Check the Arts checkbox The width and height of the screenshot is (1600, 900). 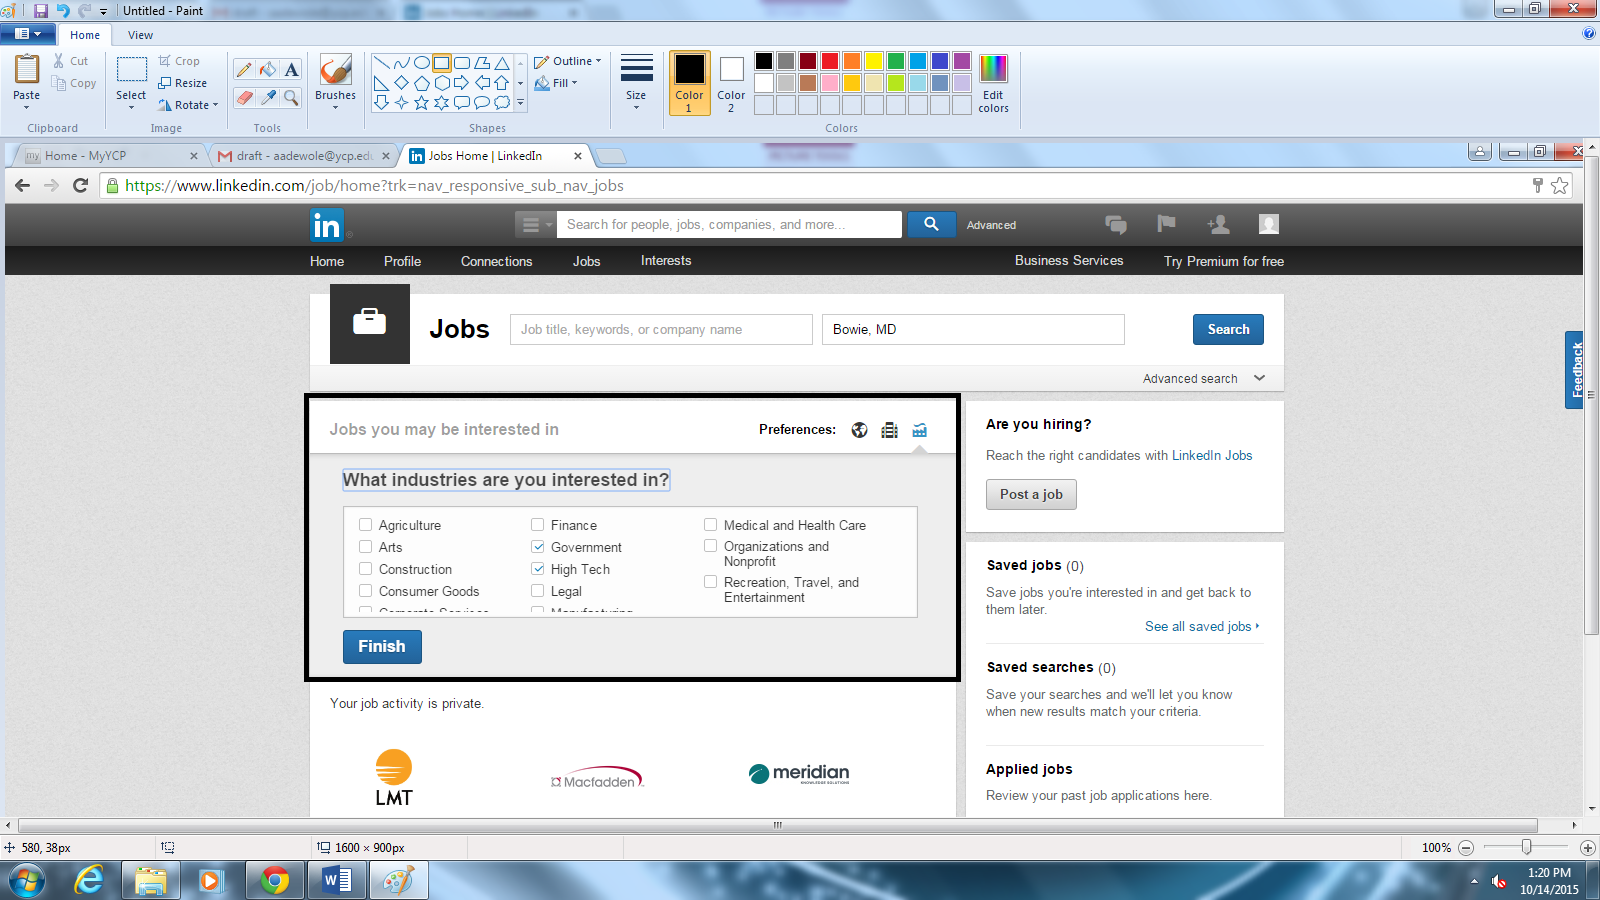365,547
